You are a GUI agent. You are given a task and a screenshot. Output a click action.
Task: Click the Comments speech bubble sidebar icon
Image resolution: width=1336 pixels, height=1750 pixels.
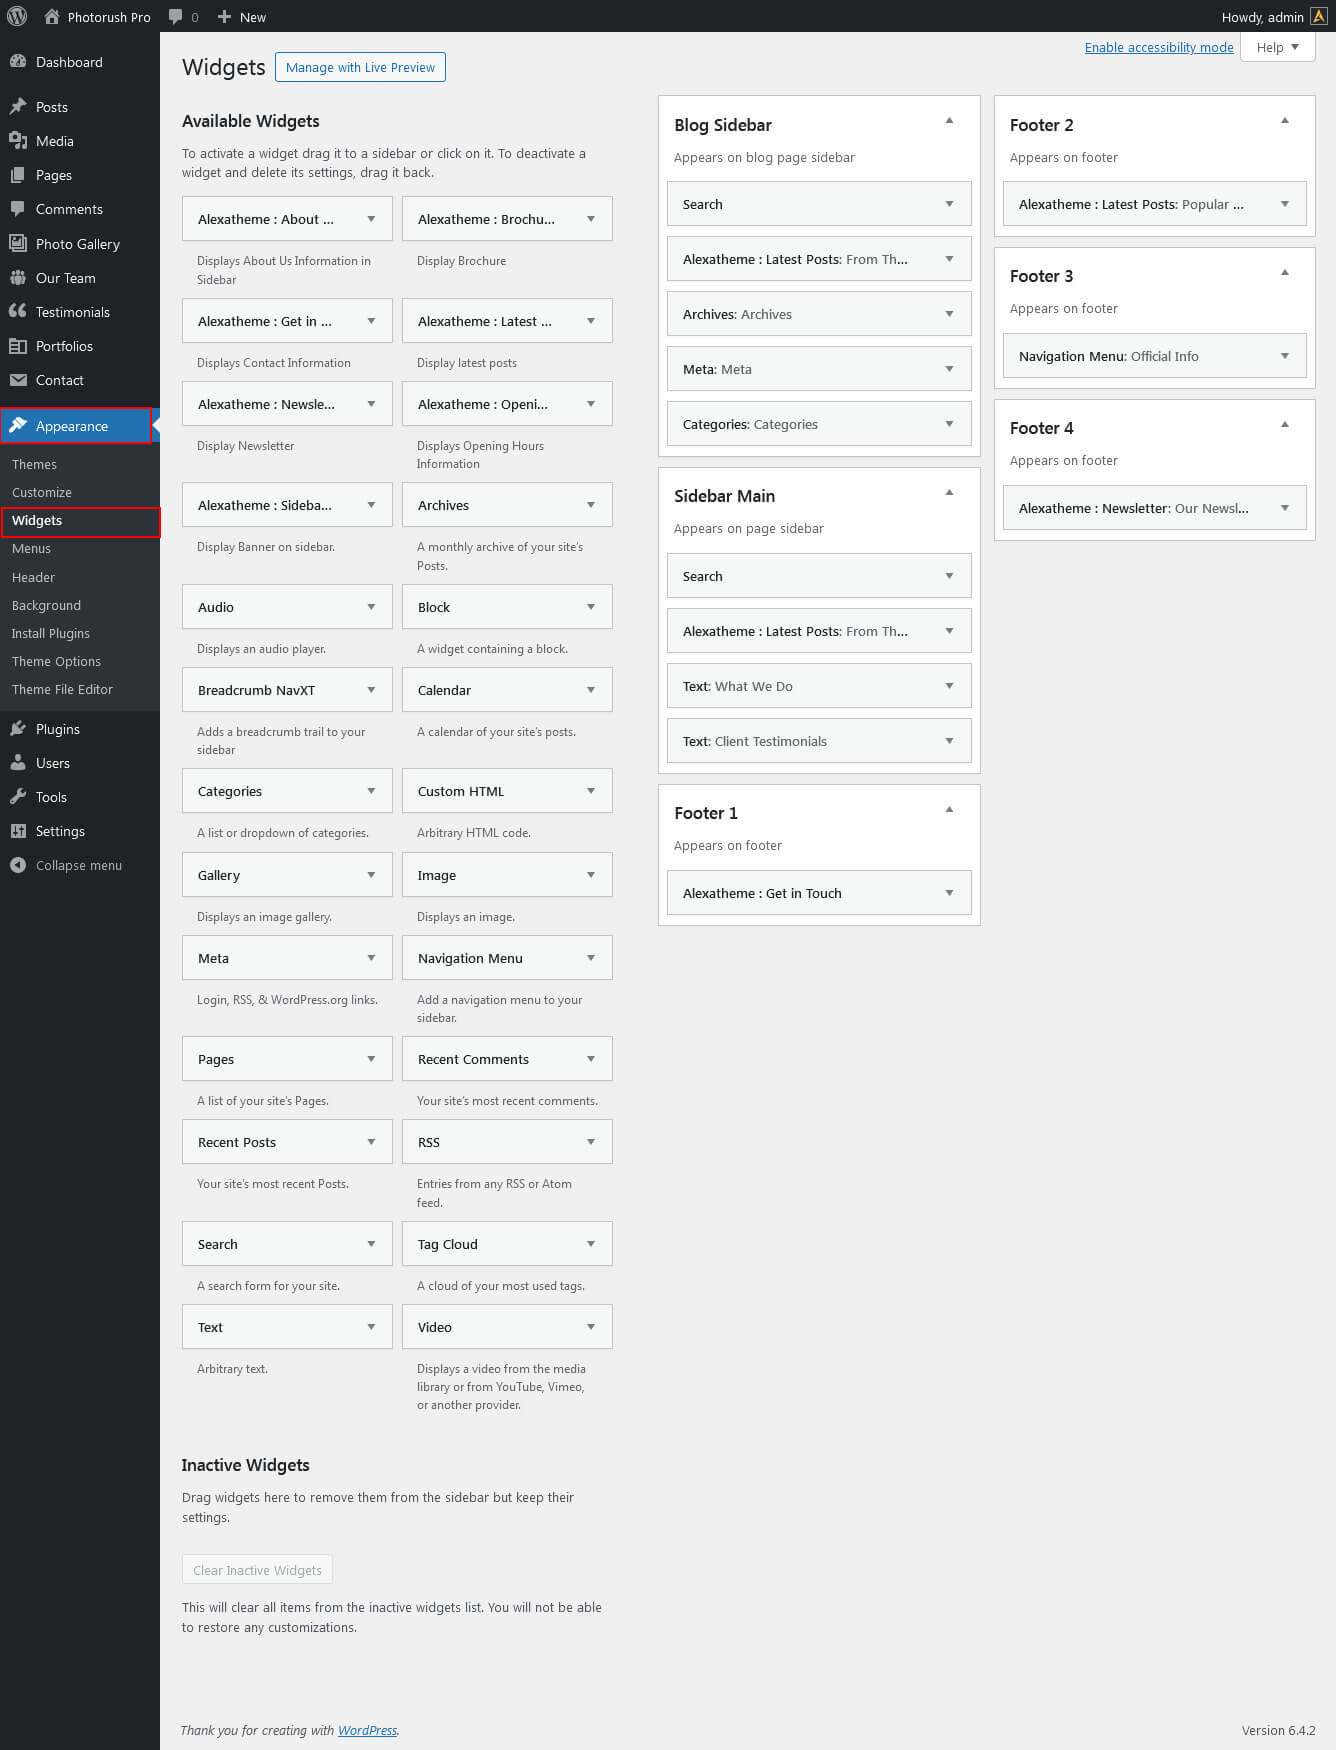tap(18, 208)
